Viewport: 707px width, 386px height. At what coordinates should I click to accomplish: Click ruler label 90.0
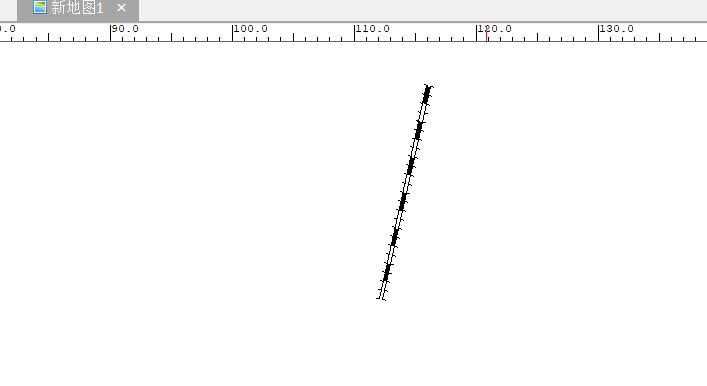pos(125,29)
